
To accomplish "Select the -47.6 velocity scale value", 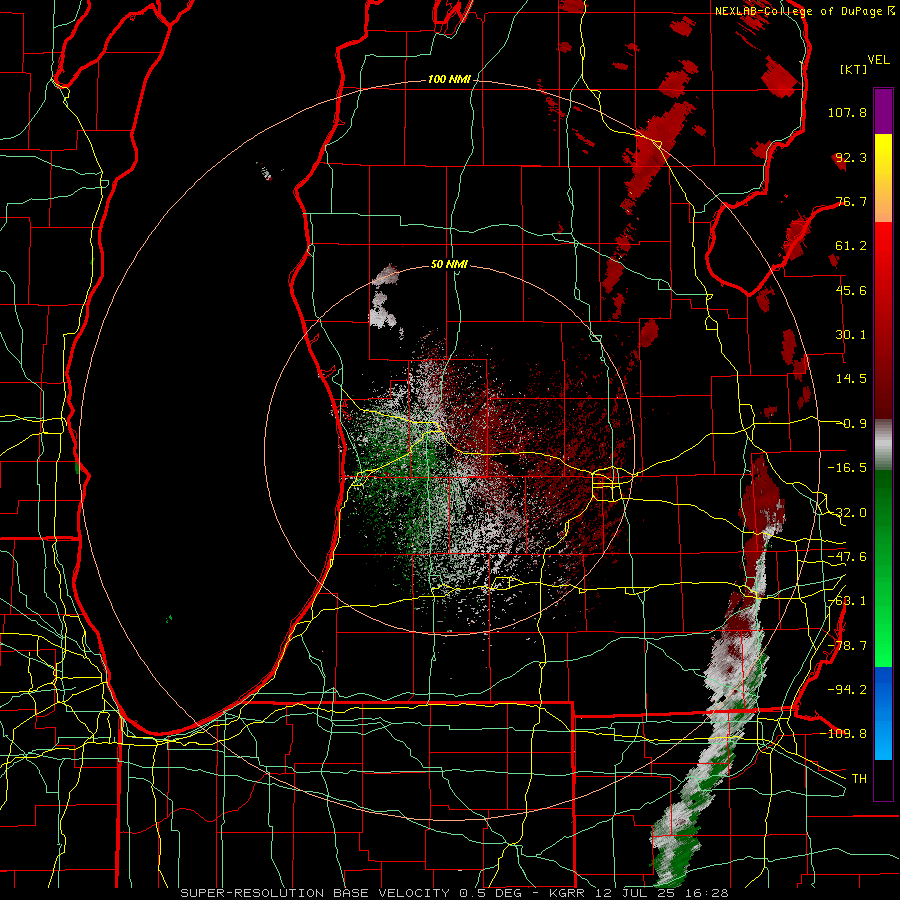I will [847, 557].
